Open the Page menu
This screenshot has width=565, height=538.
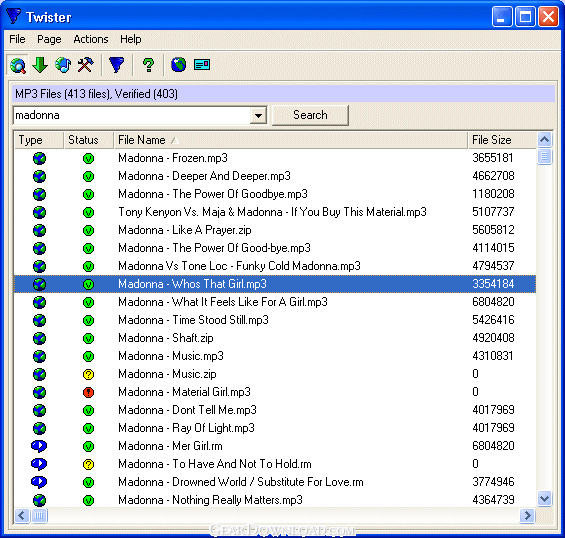[49, 39]
